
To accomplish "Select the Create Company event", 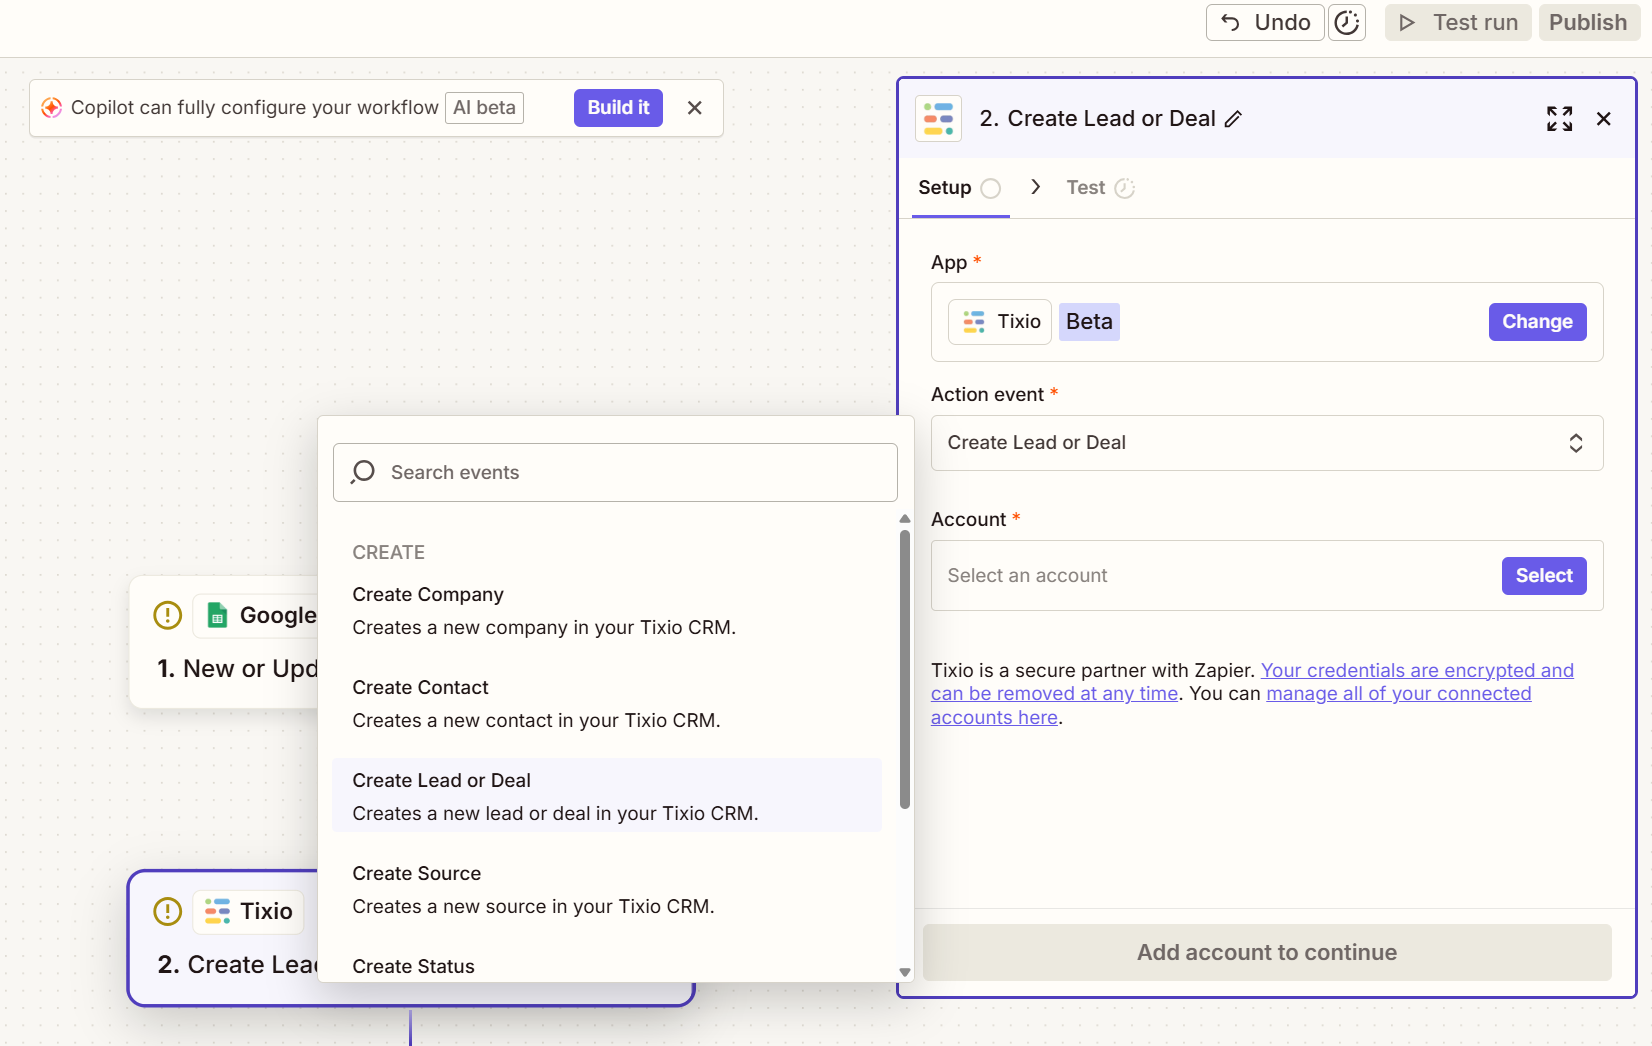I will point(606,611).
